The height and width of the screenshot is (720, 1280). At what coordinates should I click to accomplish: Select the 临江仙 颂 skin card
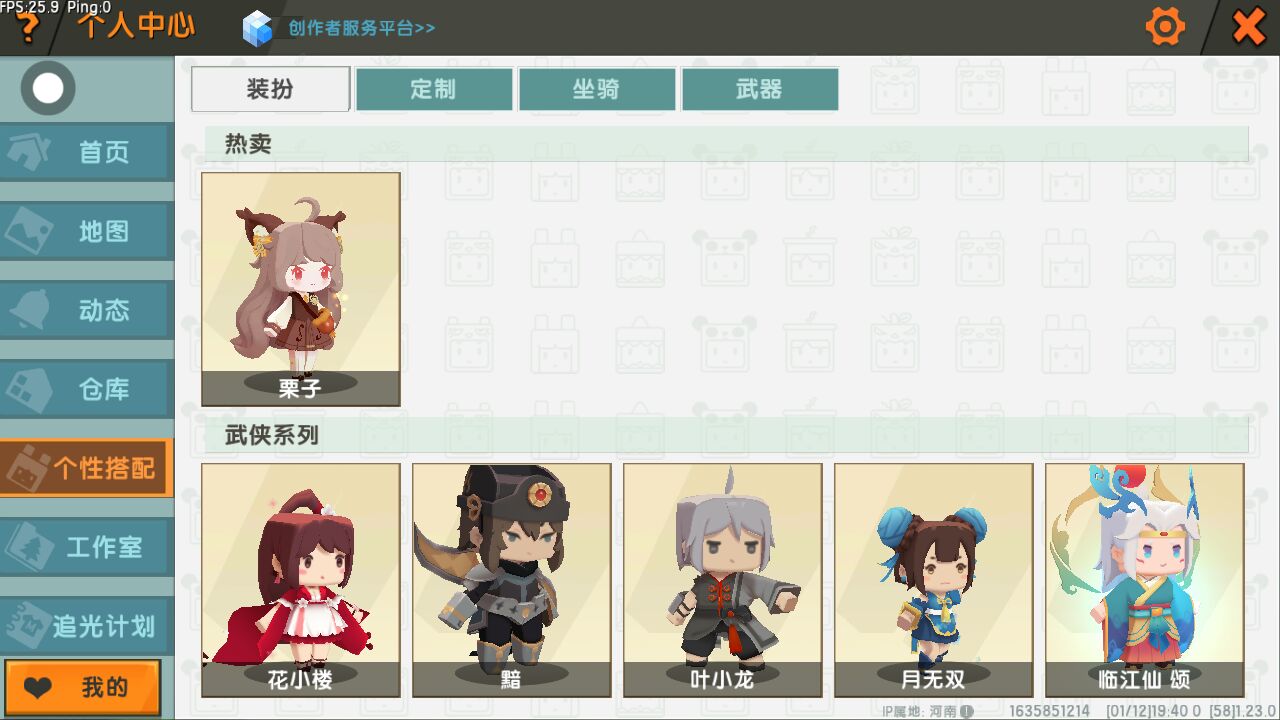(x=1145, y=580)
